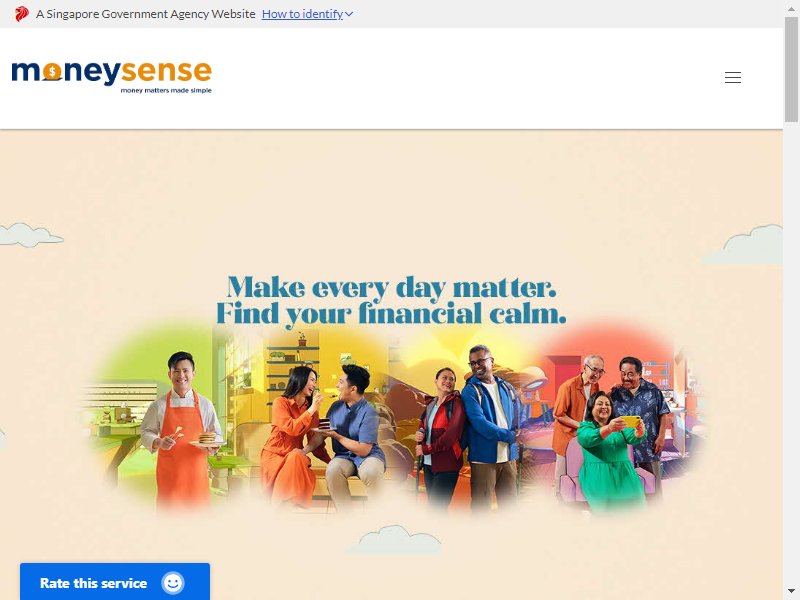Screen dimensions: 800x600
Task: Click the vertical scrollbar thumb
Action: 791,70
